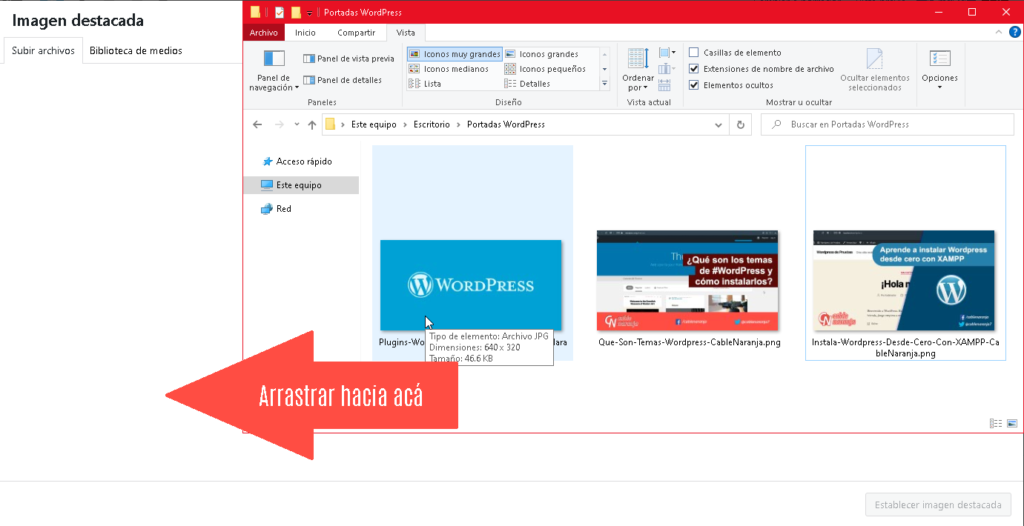1024x526 pixels.
Task: Toggle Panel de detalles
Action: click(342, 80)
